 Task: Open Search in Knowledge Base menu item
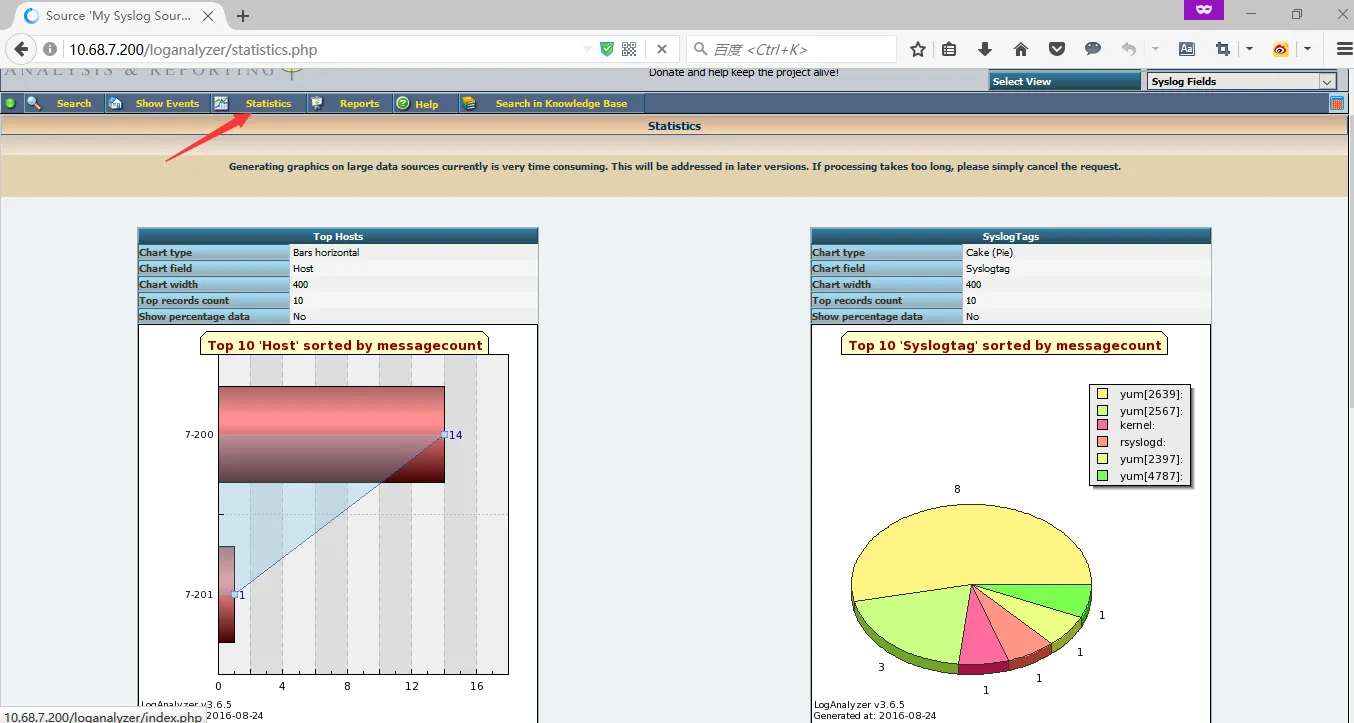coord(561,104)
